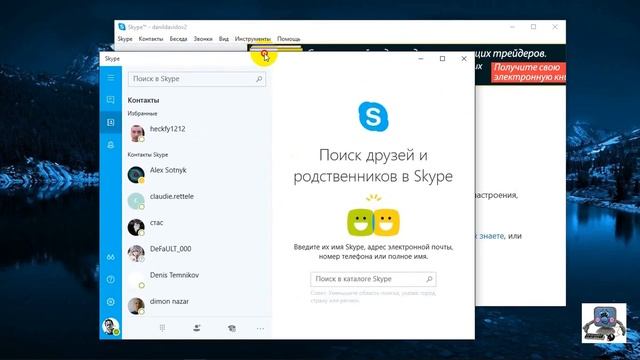Viewport: 640px width, 360px height.
Task: Open the three-dots more options icon
Action: 260,329
